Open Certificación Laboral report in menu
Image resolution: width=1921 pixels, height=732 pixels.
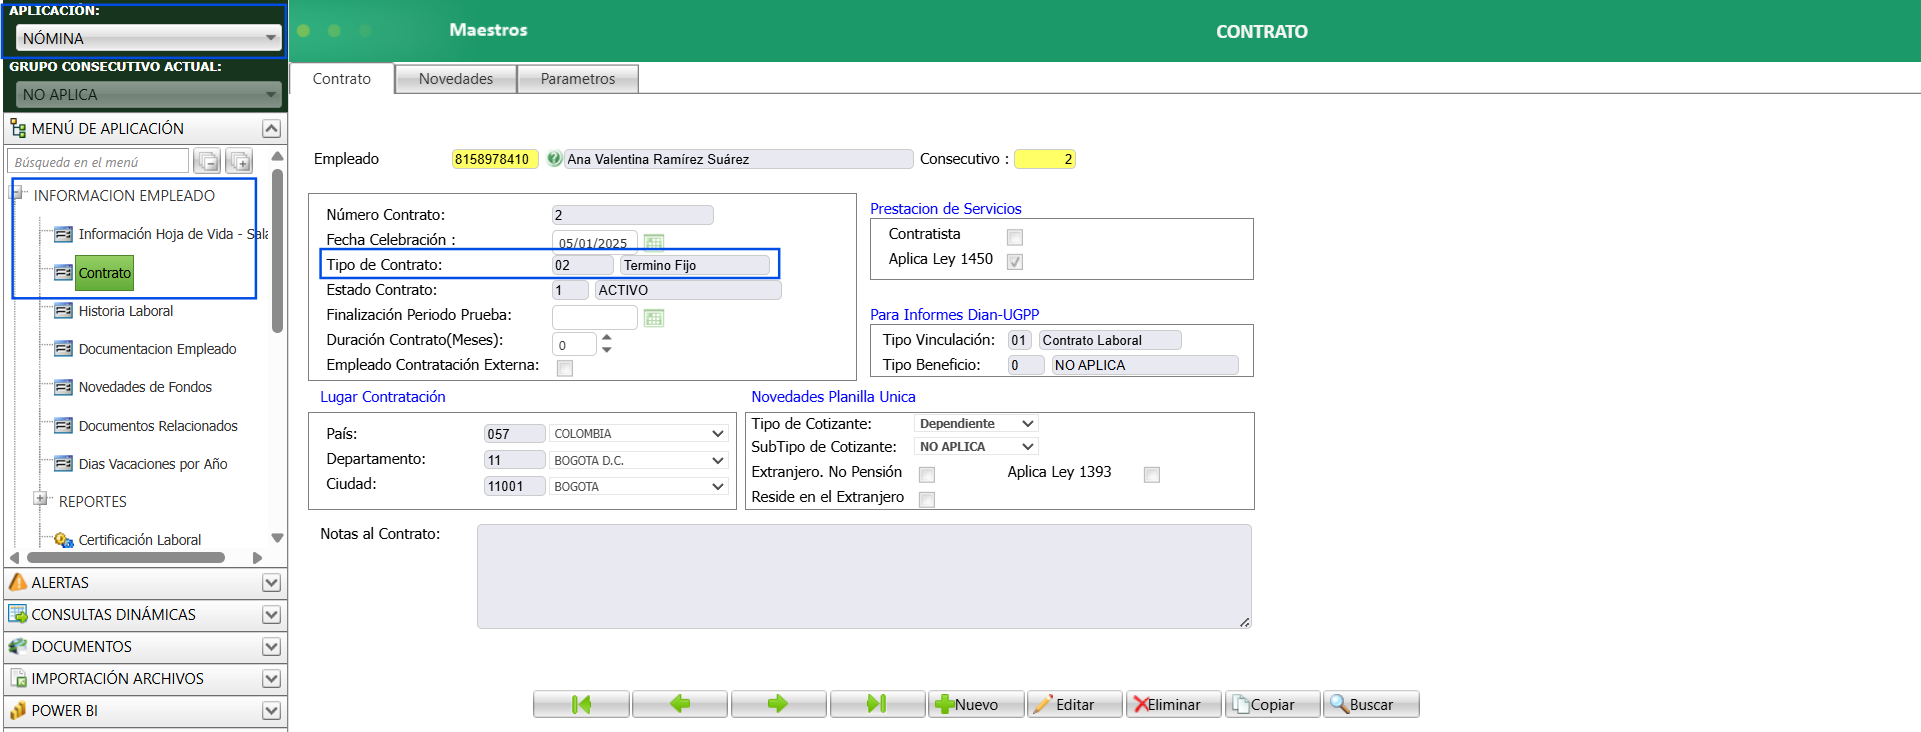click(139, 540)
